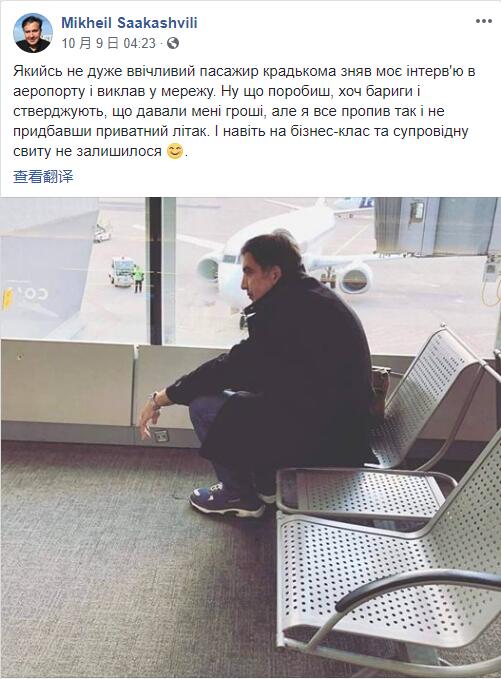Open the attached airport photo

click(250, 437)
